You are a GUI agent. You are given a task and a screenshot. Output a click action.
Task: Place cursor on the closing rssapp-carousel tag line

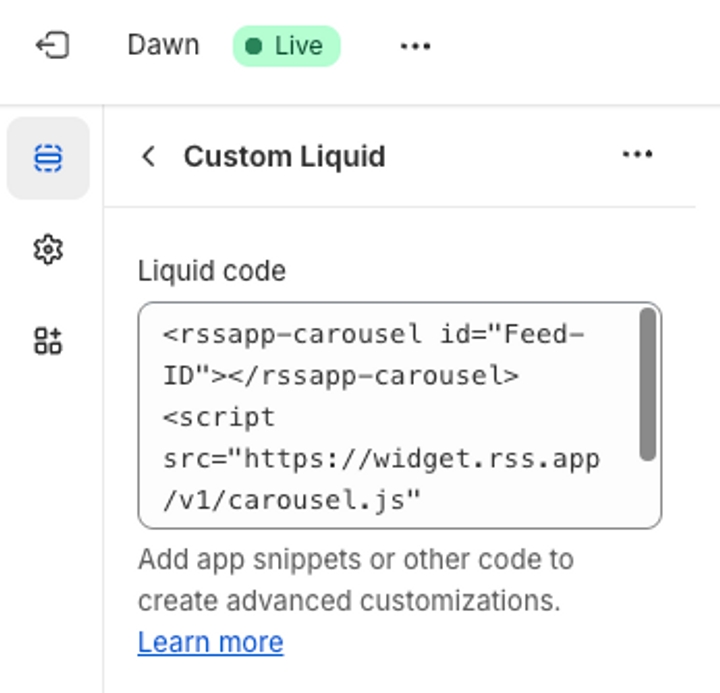[341, 376]
